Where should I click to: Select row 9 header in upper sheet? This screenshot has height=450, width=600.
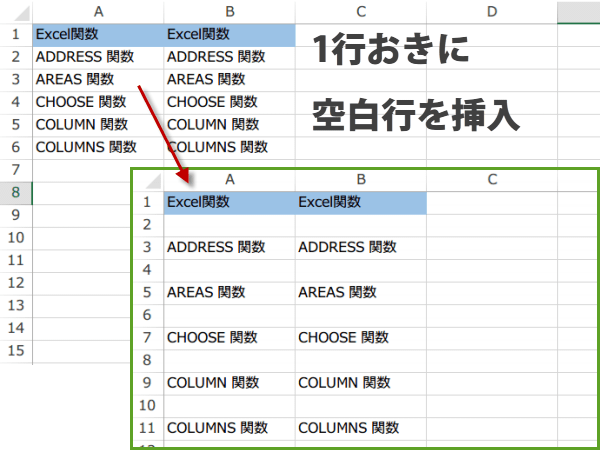tap(16, 216)
